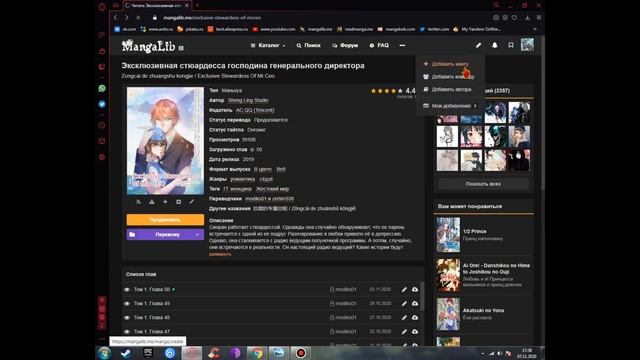Edit Глава 50 with pencil icon
This screenshot has width=640, height=360.
pos(404,289)
